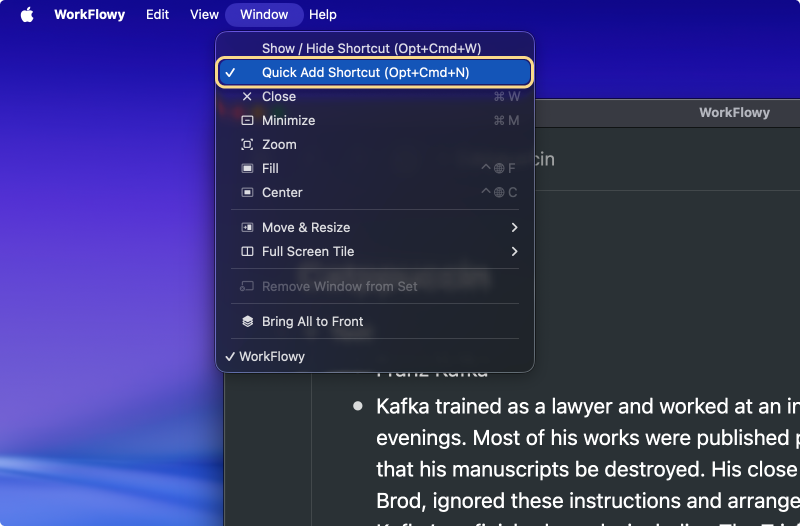The image size is (800, 526).
Task: Select the checked WorkFlowy window entry
Action: point(375,357)
